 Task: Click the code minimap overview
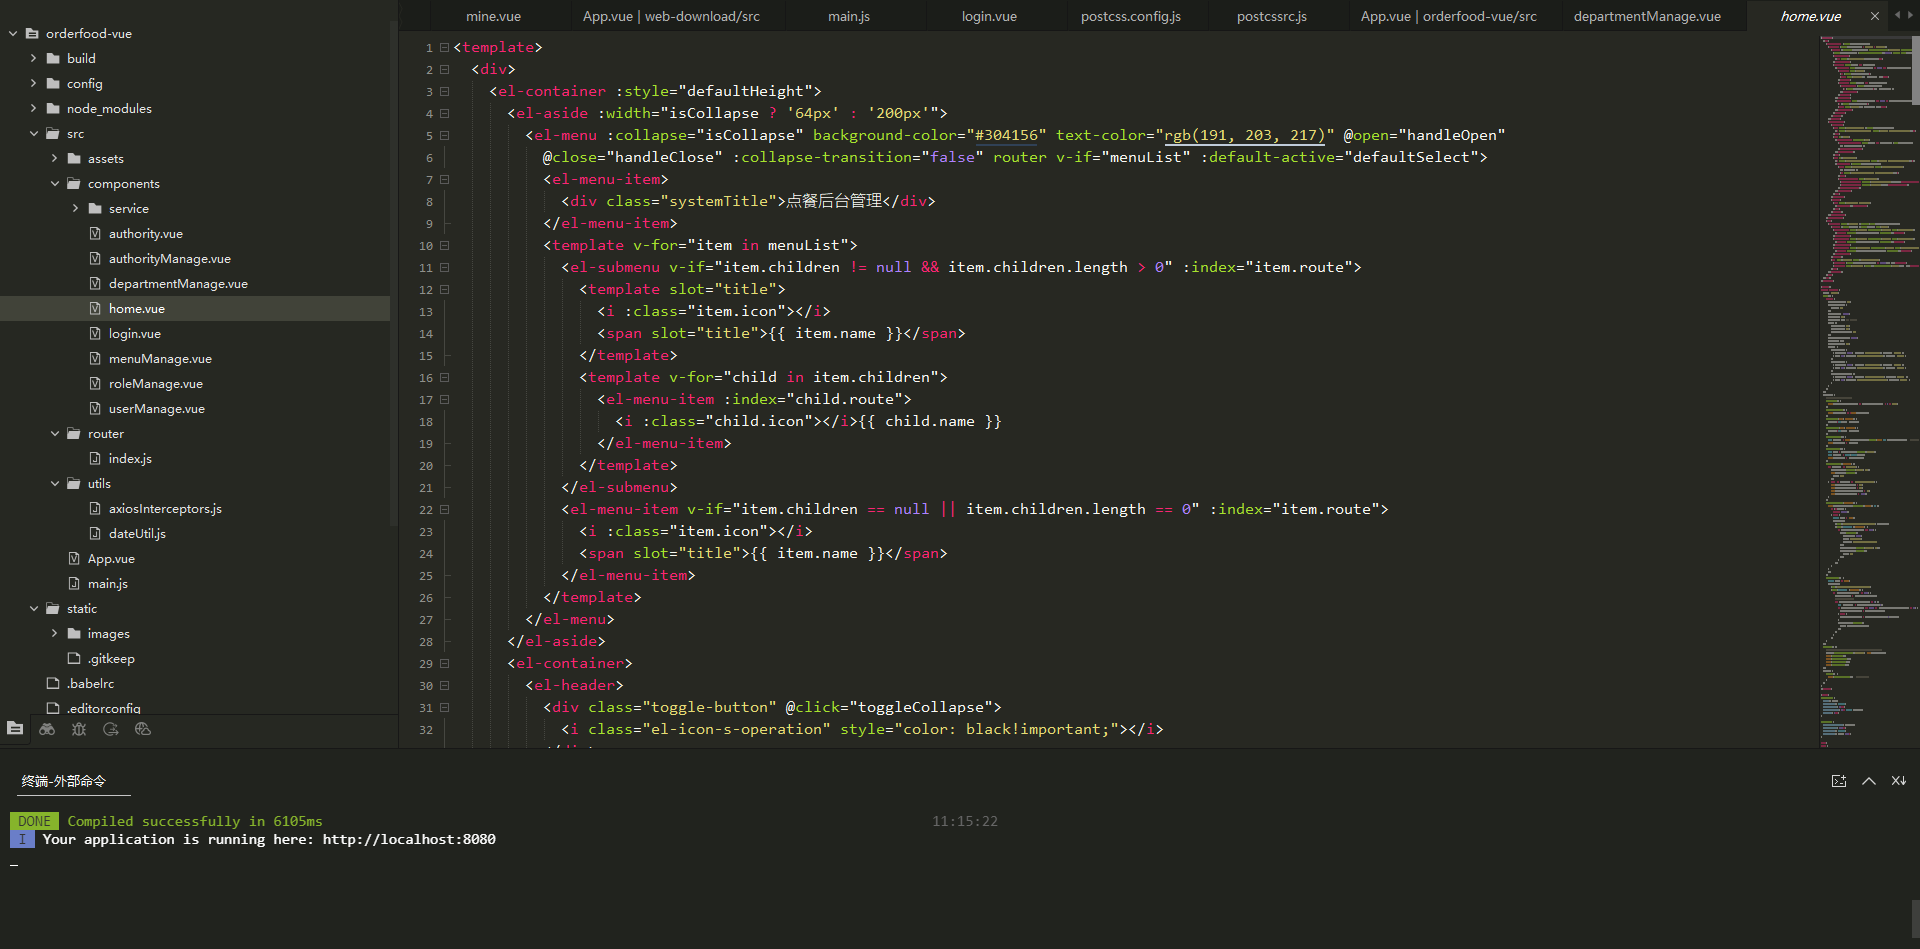(x=1864, y=390)
